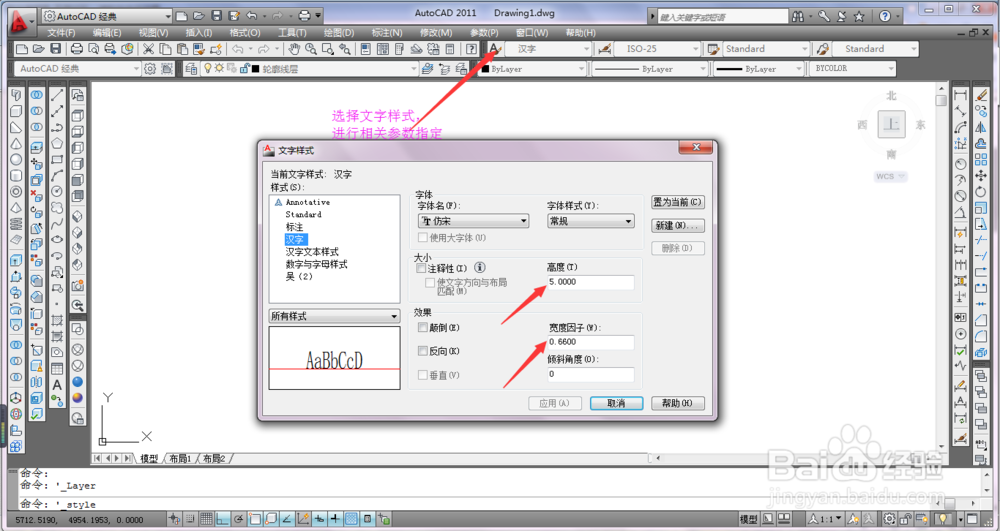Open the AutoCAD application menu logo button

click(x=21, y=21)
